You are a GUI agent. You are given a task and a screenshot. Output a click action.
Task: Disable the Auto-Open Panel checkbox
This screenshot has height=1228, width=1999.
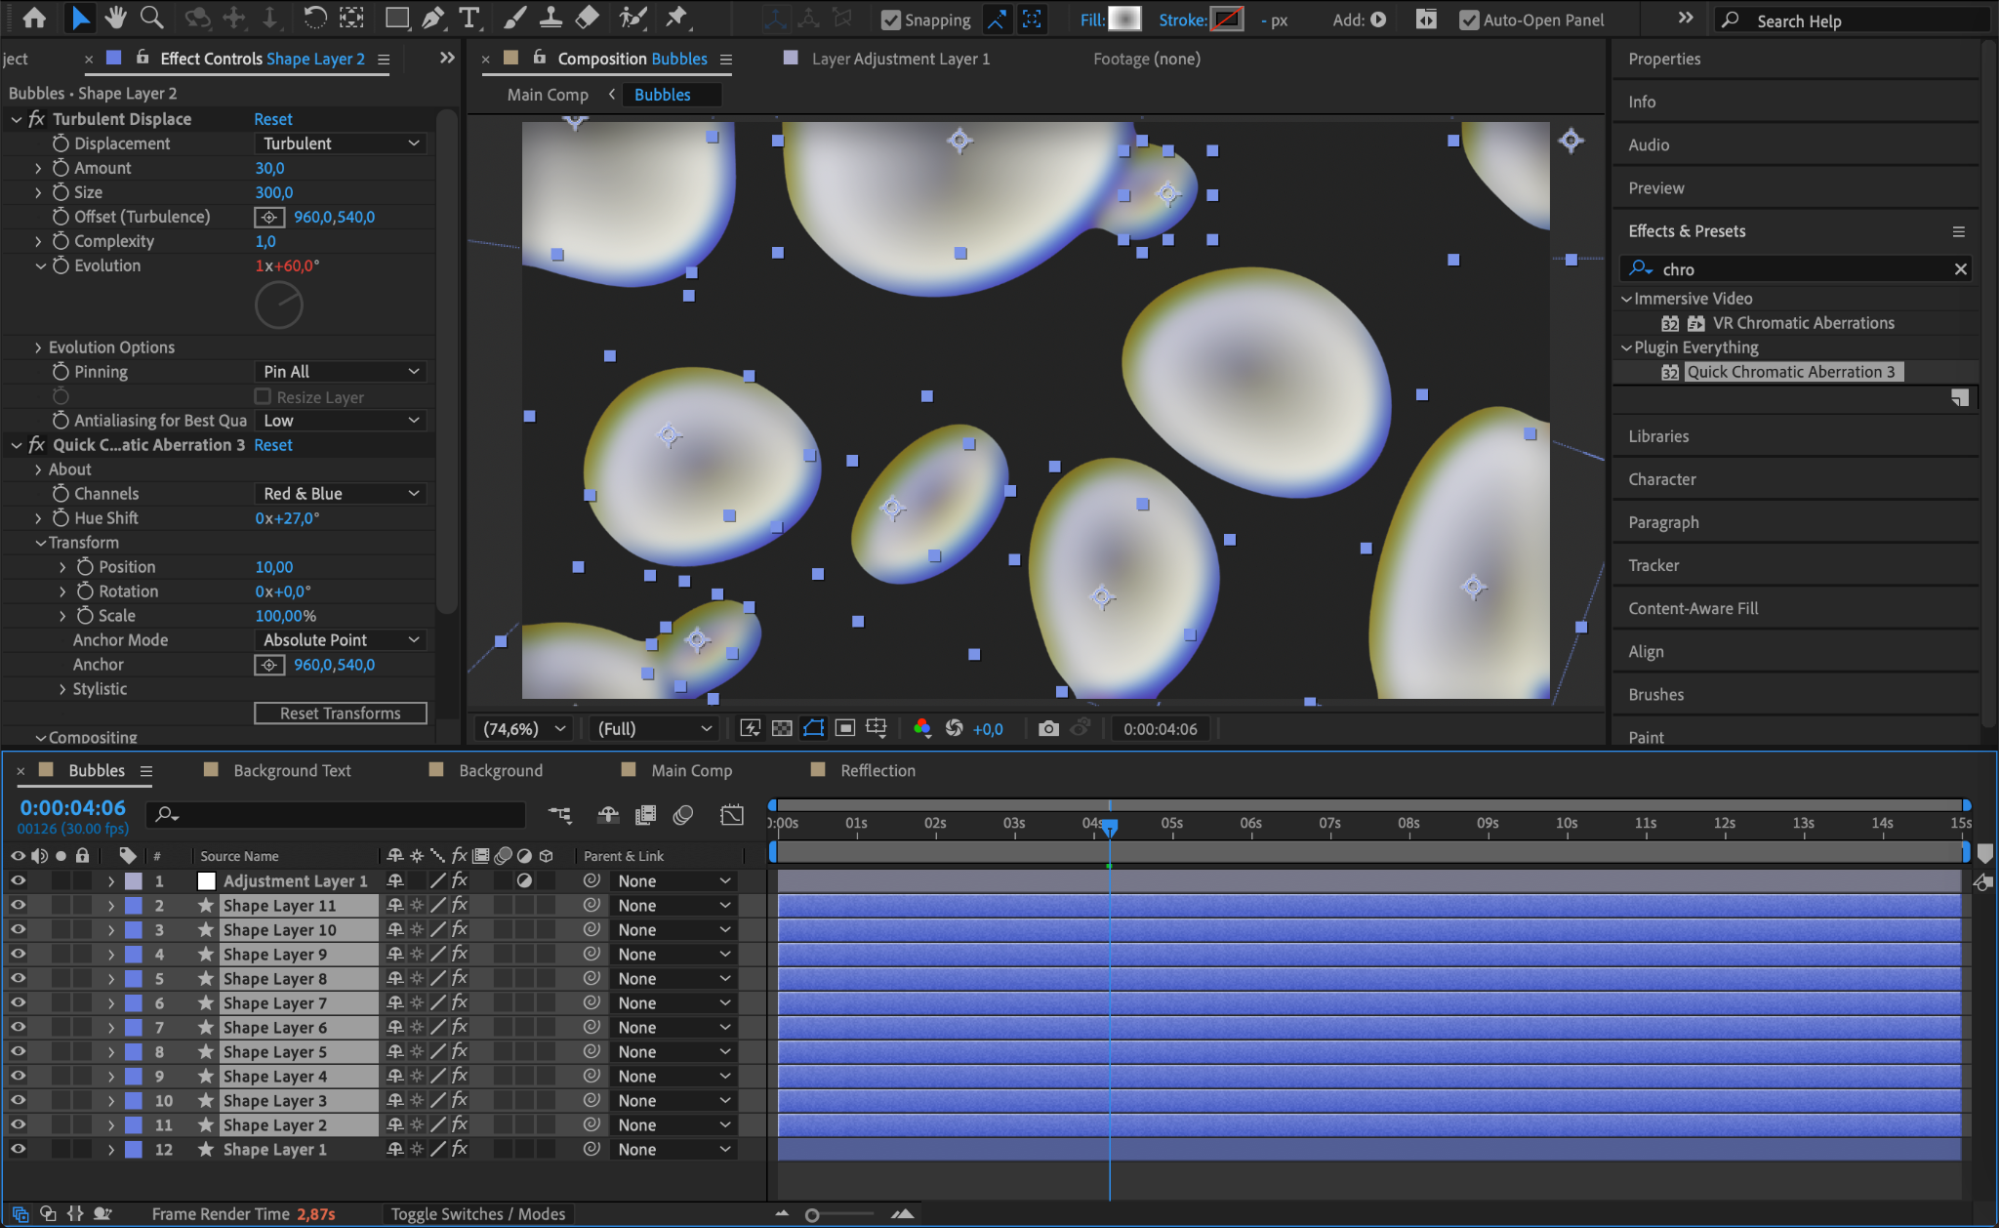(1468, 20)
